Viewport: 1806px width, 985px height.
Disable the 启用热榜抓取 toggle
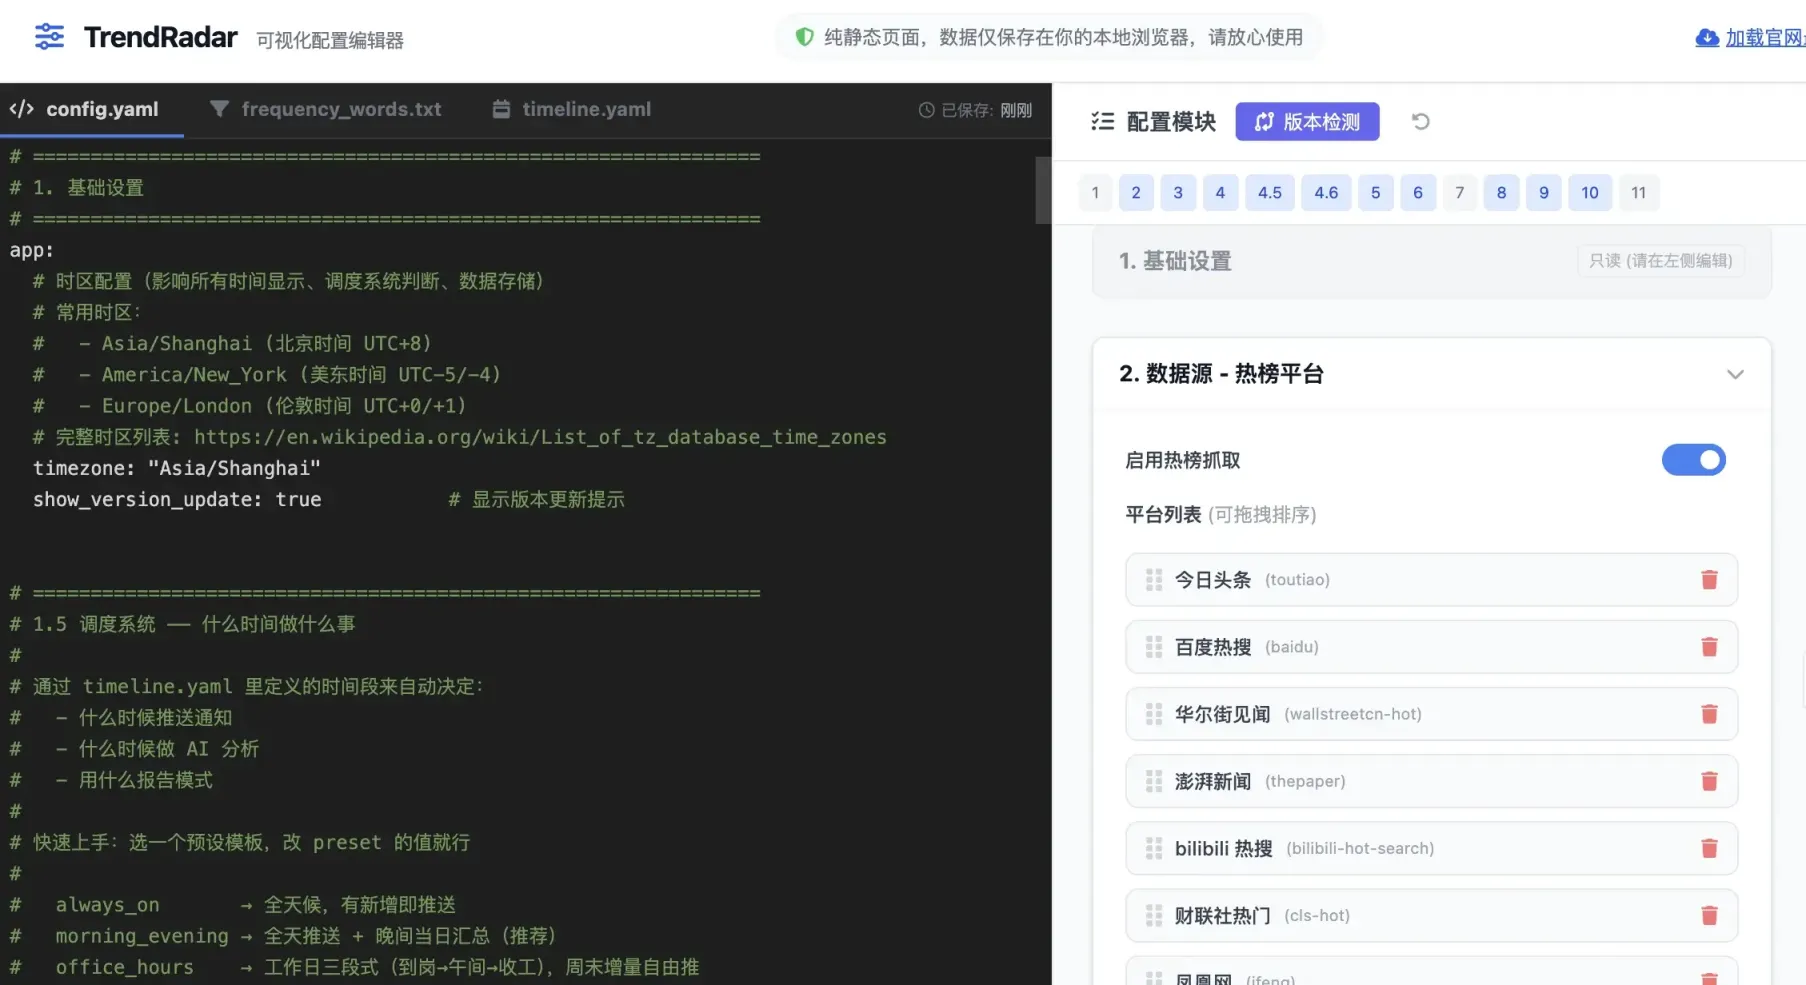tap(1693, 460)
